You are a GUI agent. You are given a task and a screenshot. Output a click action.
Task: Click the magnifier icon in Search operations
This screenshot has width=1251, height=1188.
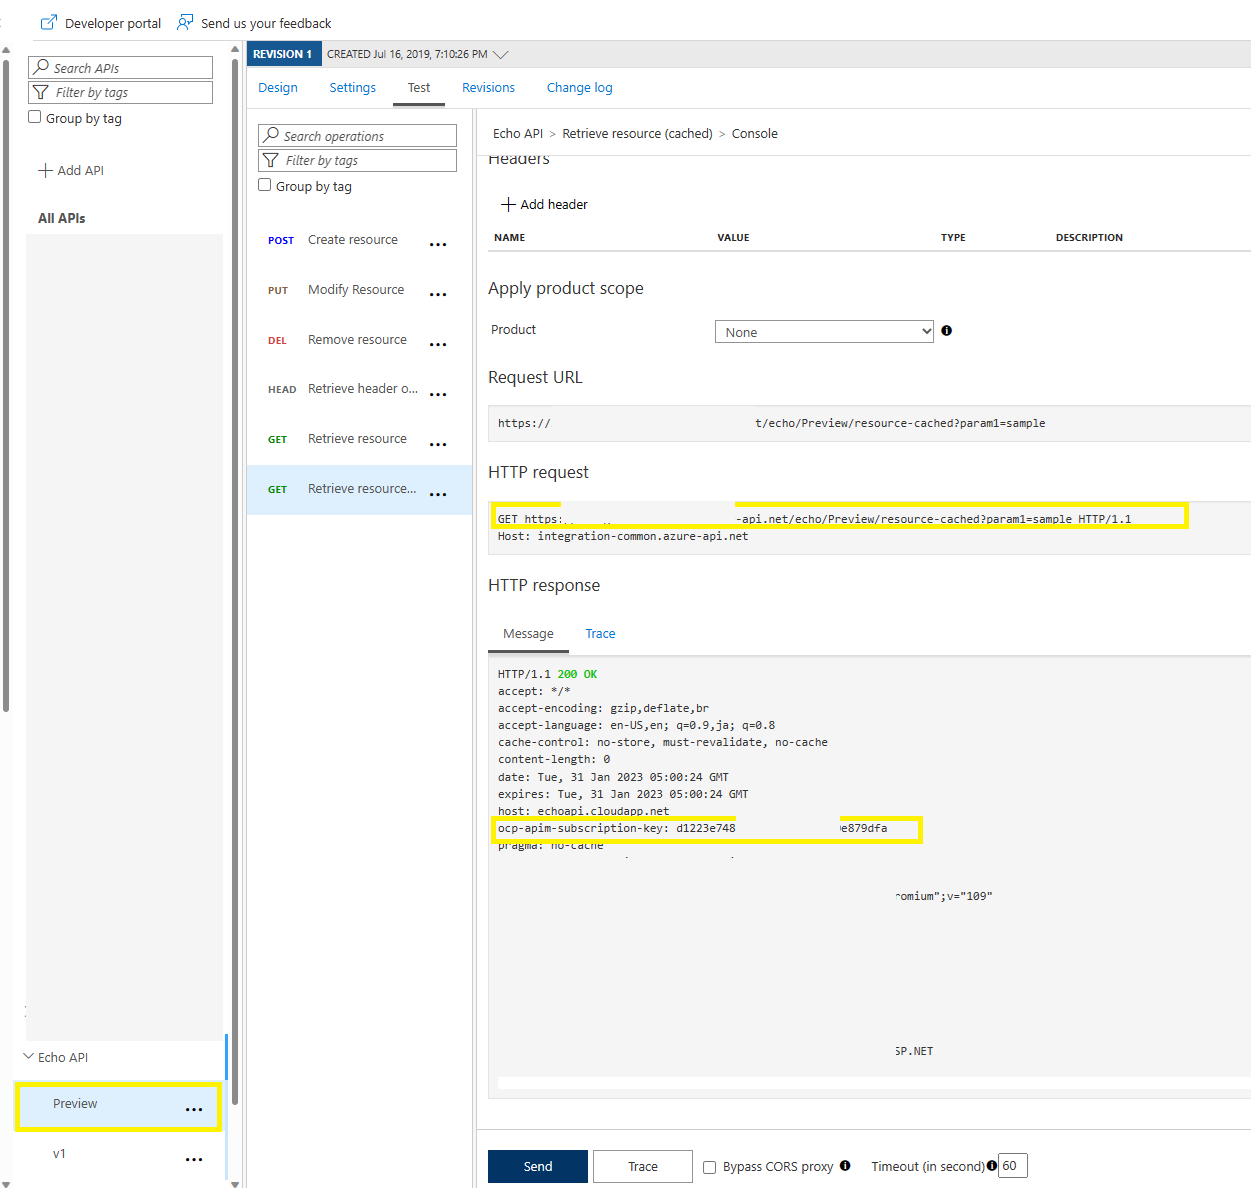(x=271, y=135)
